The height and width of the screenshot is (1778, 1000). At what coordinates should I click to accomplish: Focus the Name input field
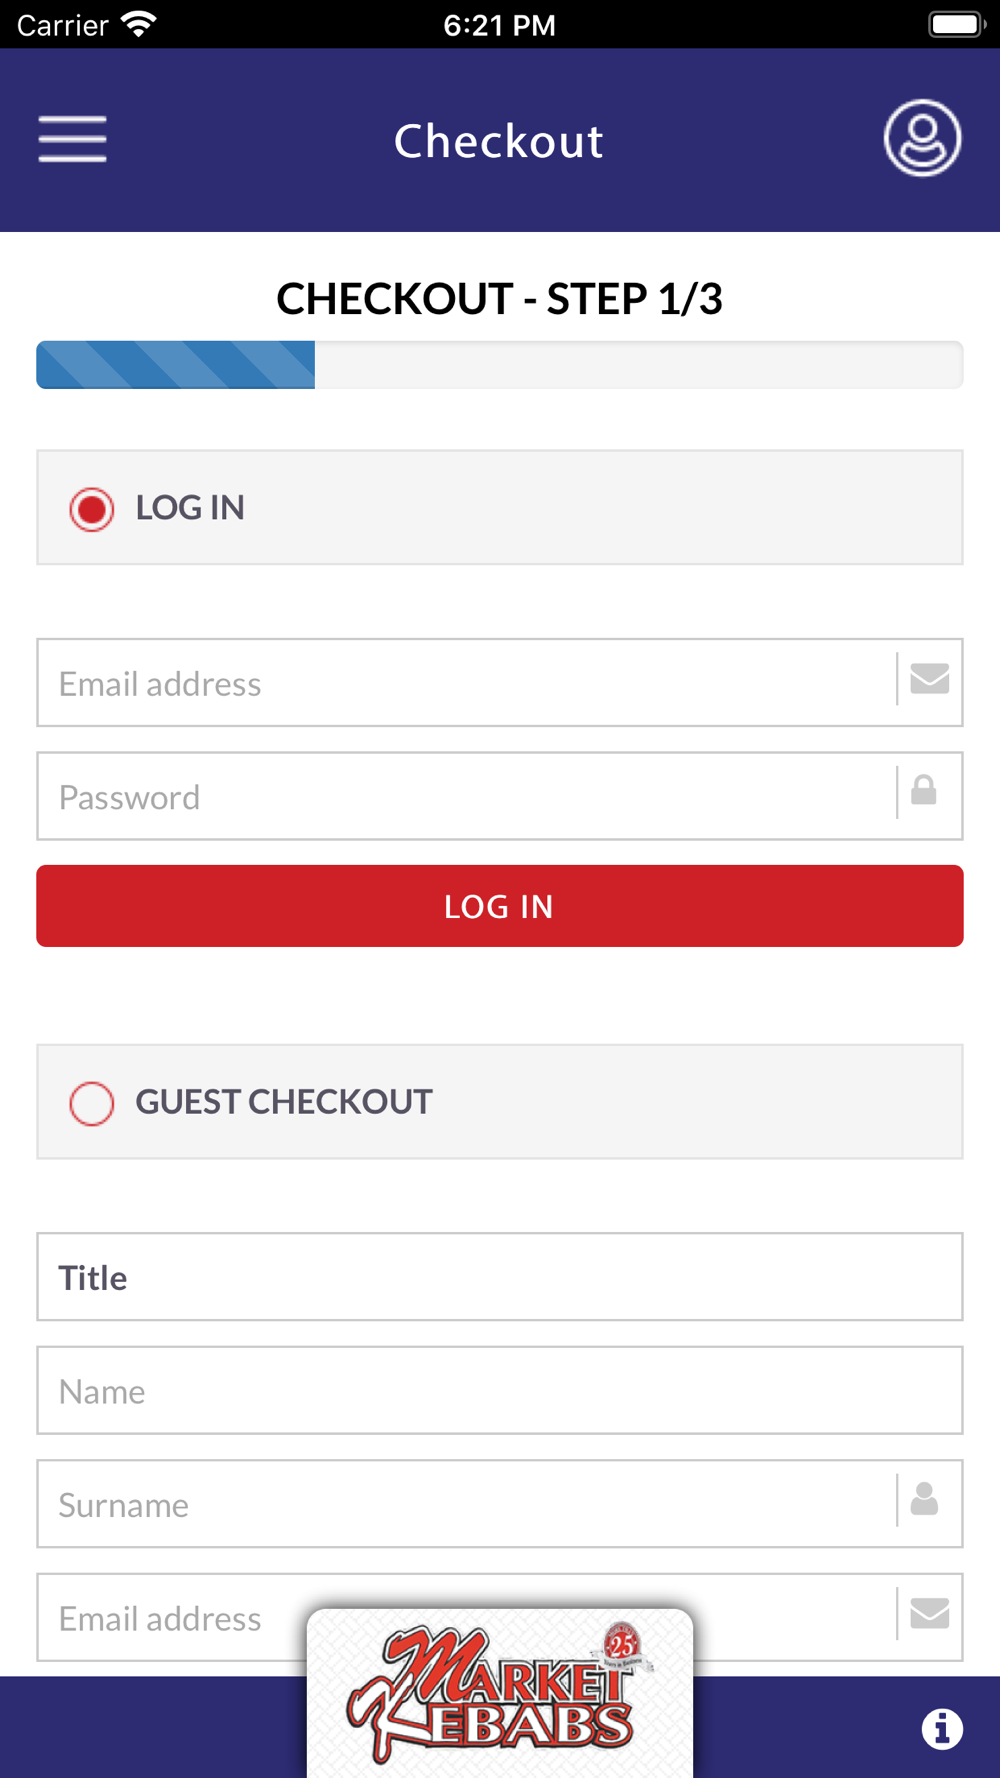pyautogui.click(x=500, y=1391)
